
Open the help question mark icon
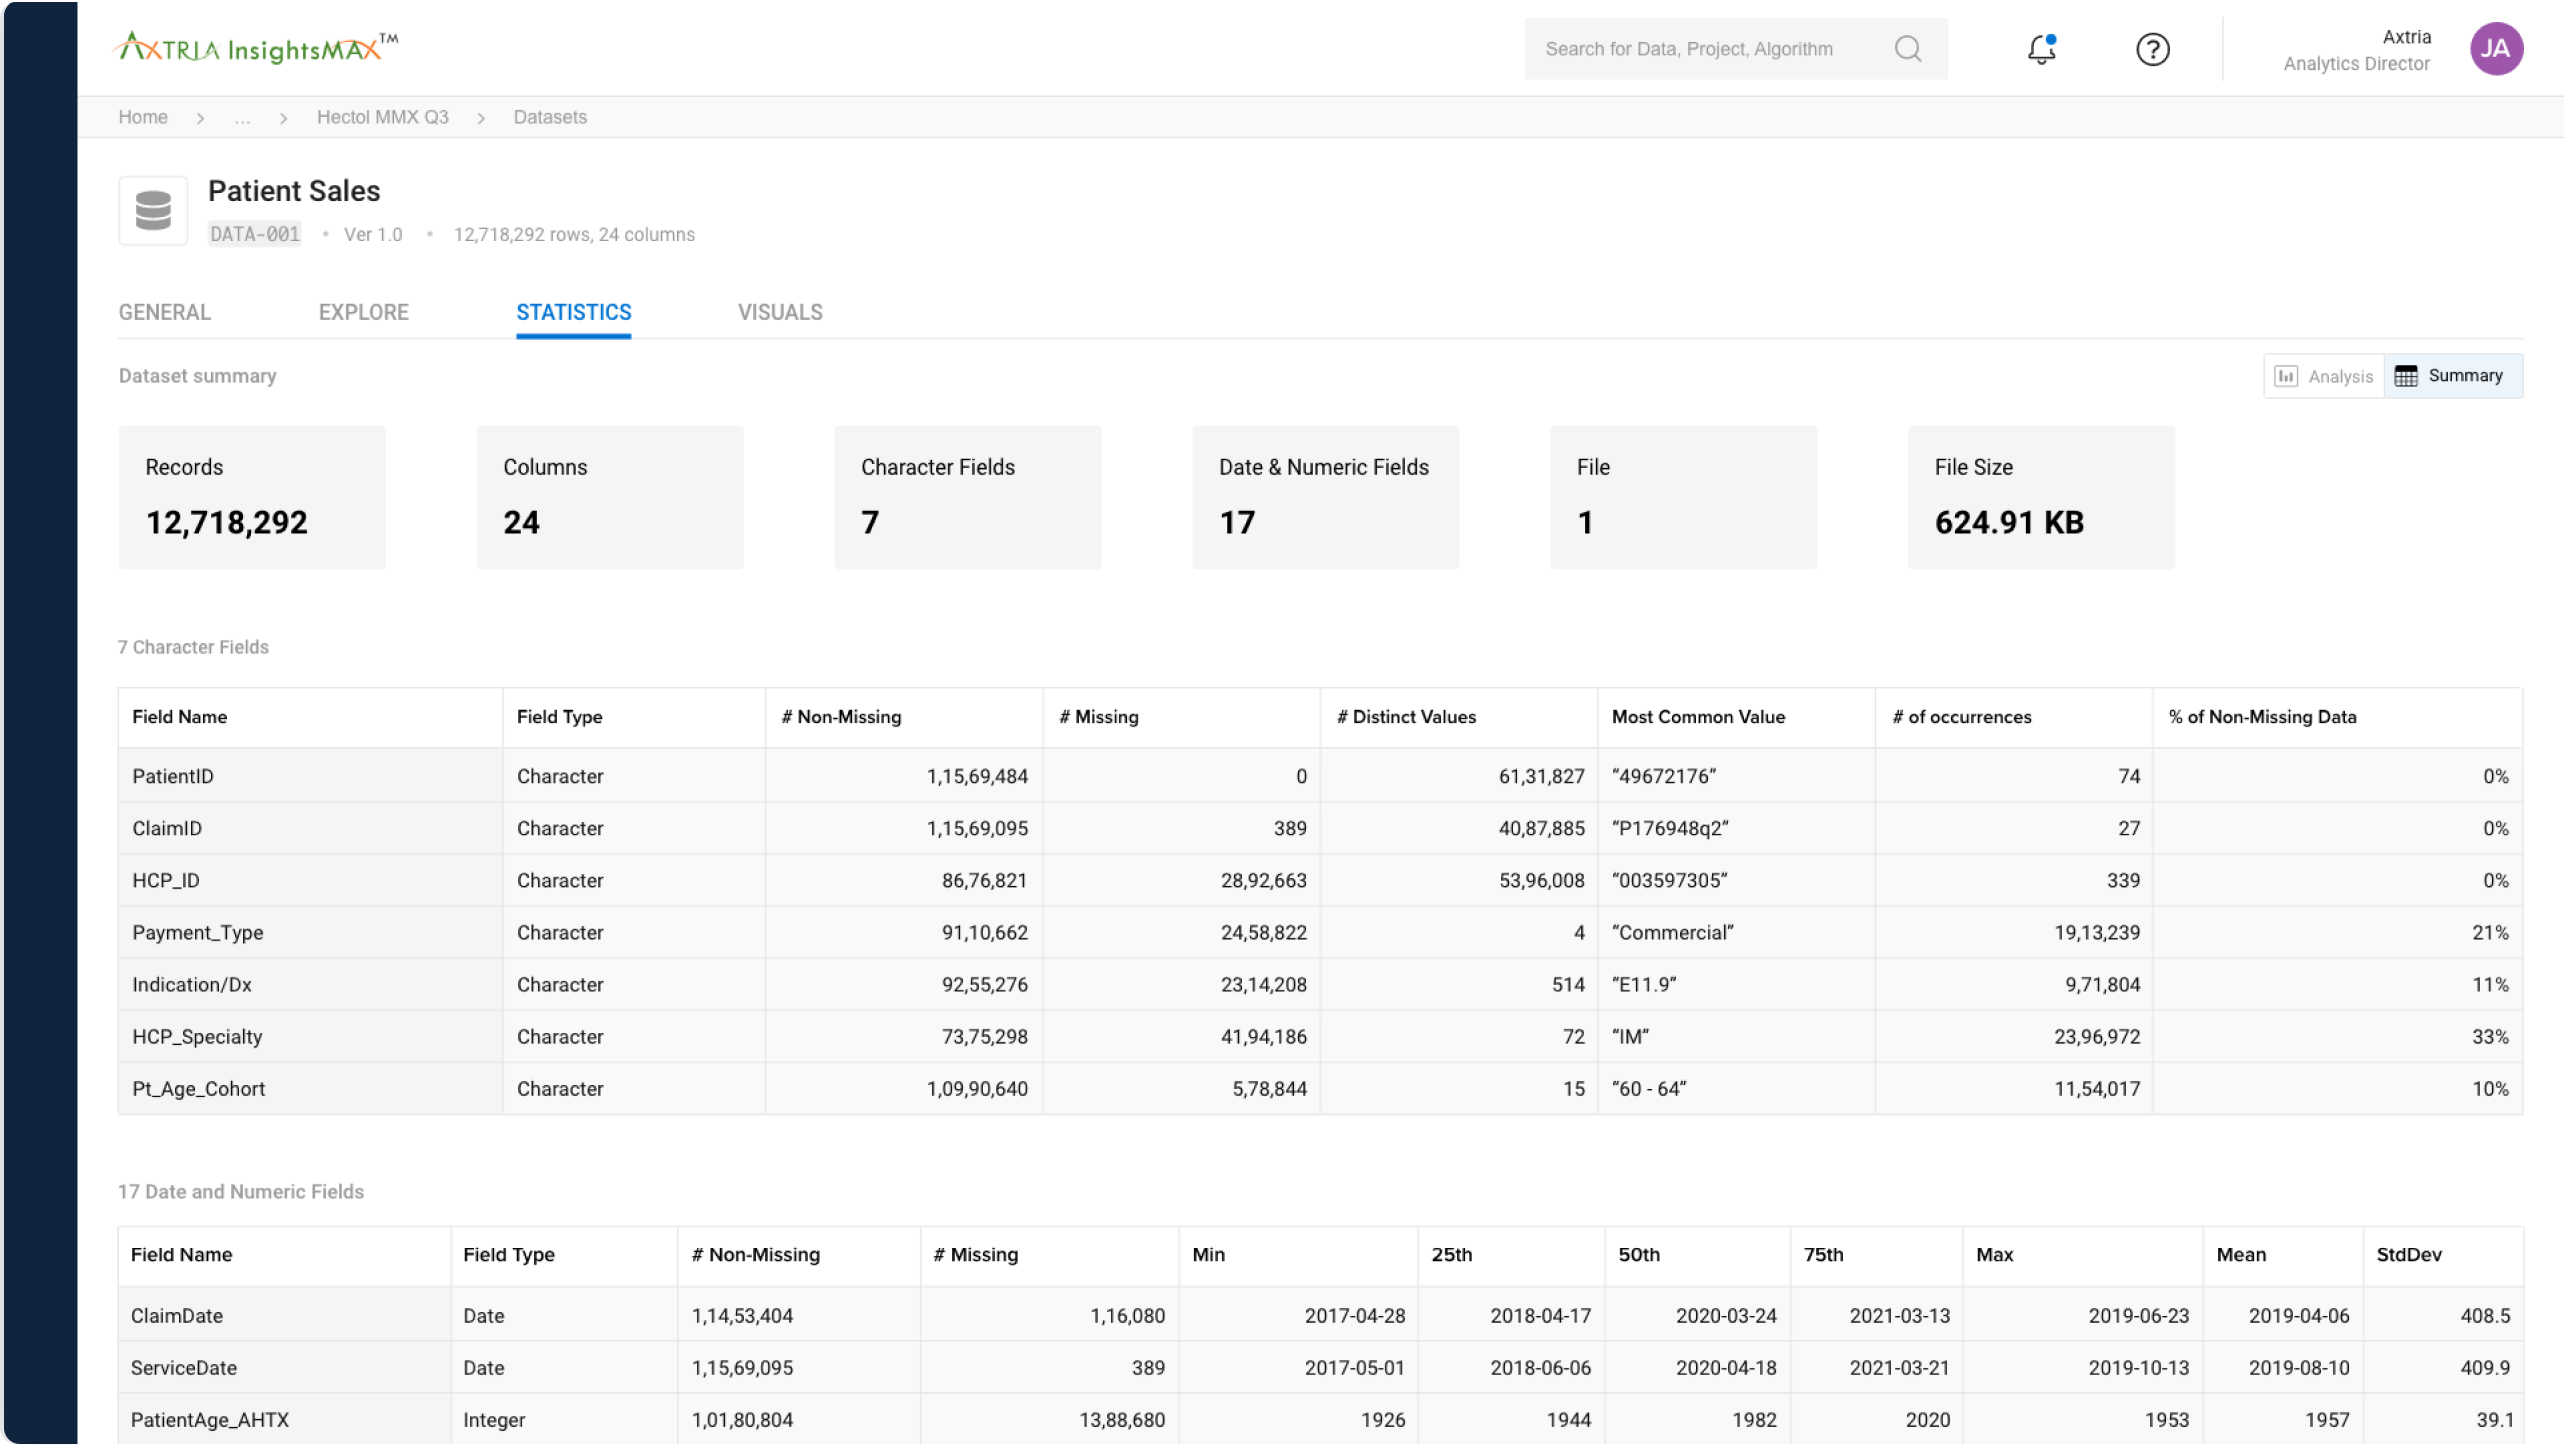click(2152, 48)
